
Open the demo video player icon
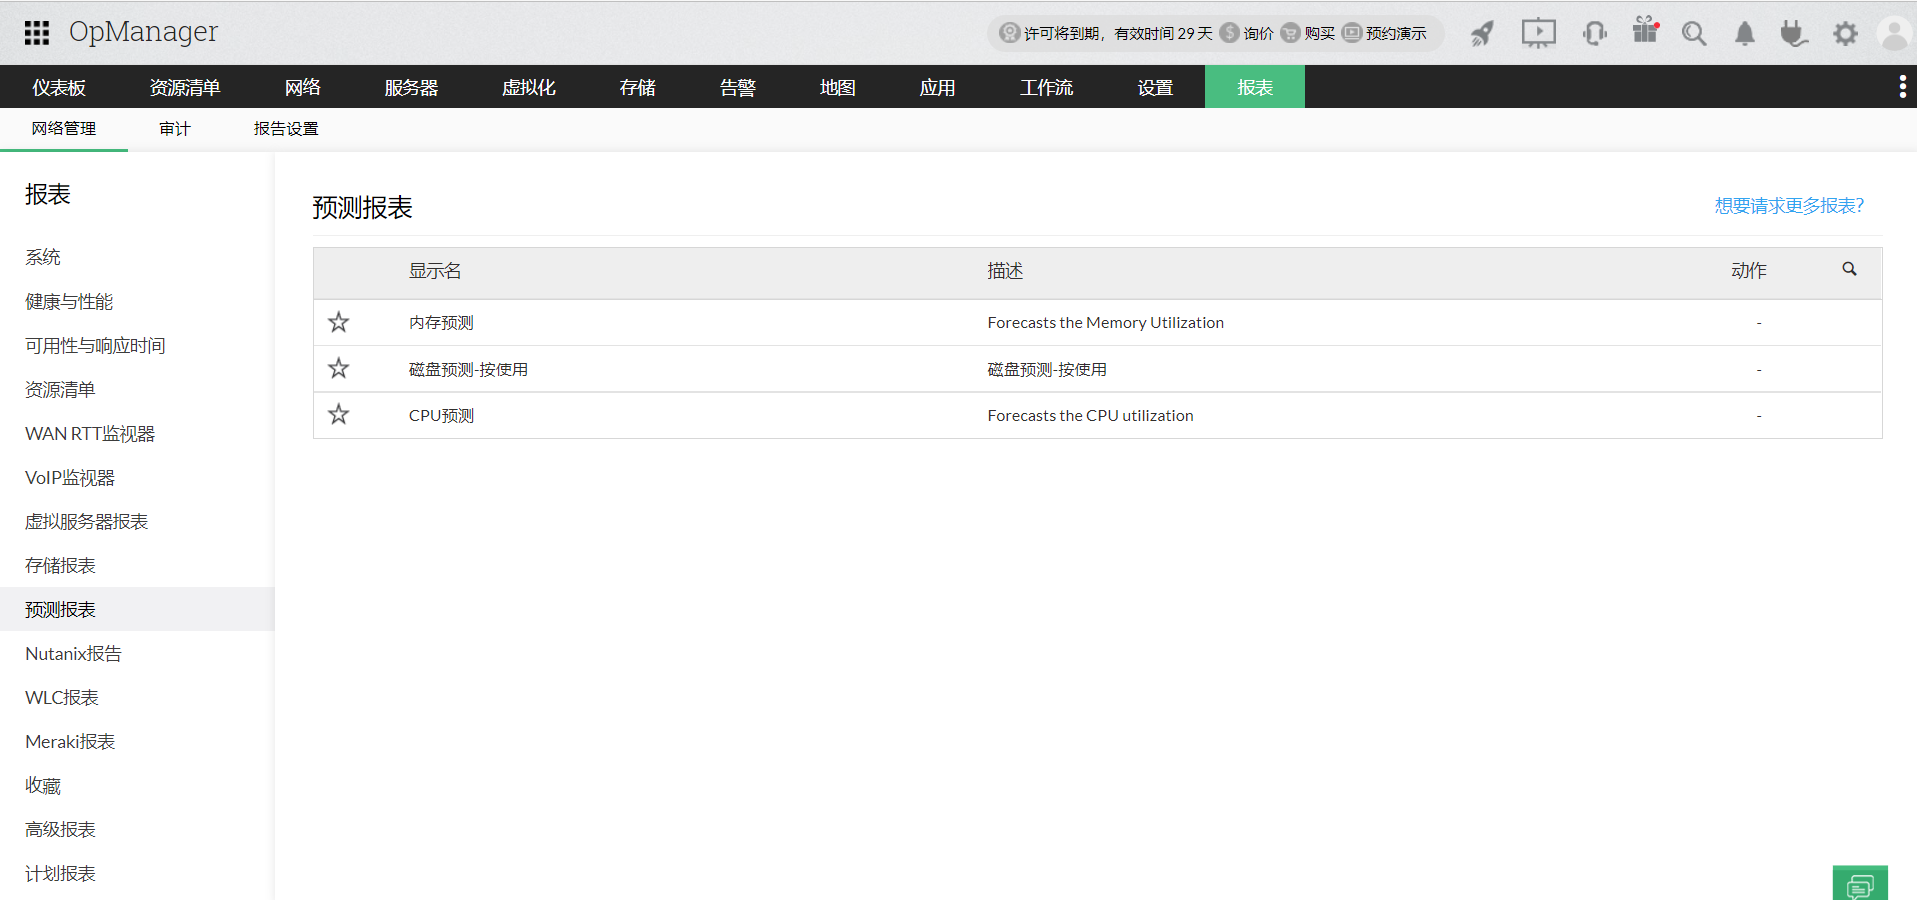tap(1538, 33)
